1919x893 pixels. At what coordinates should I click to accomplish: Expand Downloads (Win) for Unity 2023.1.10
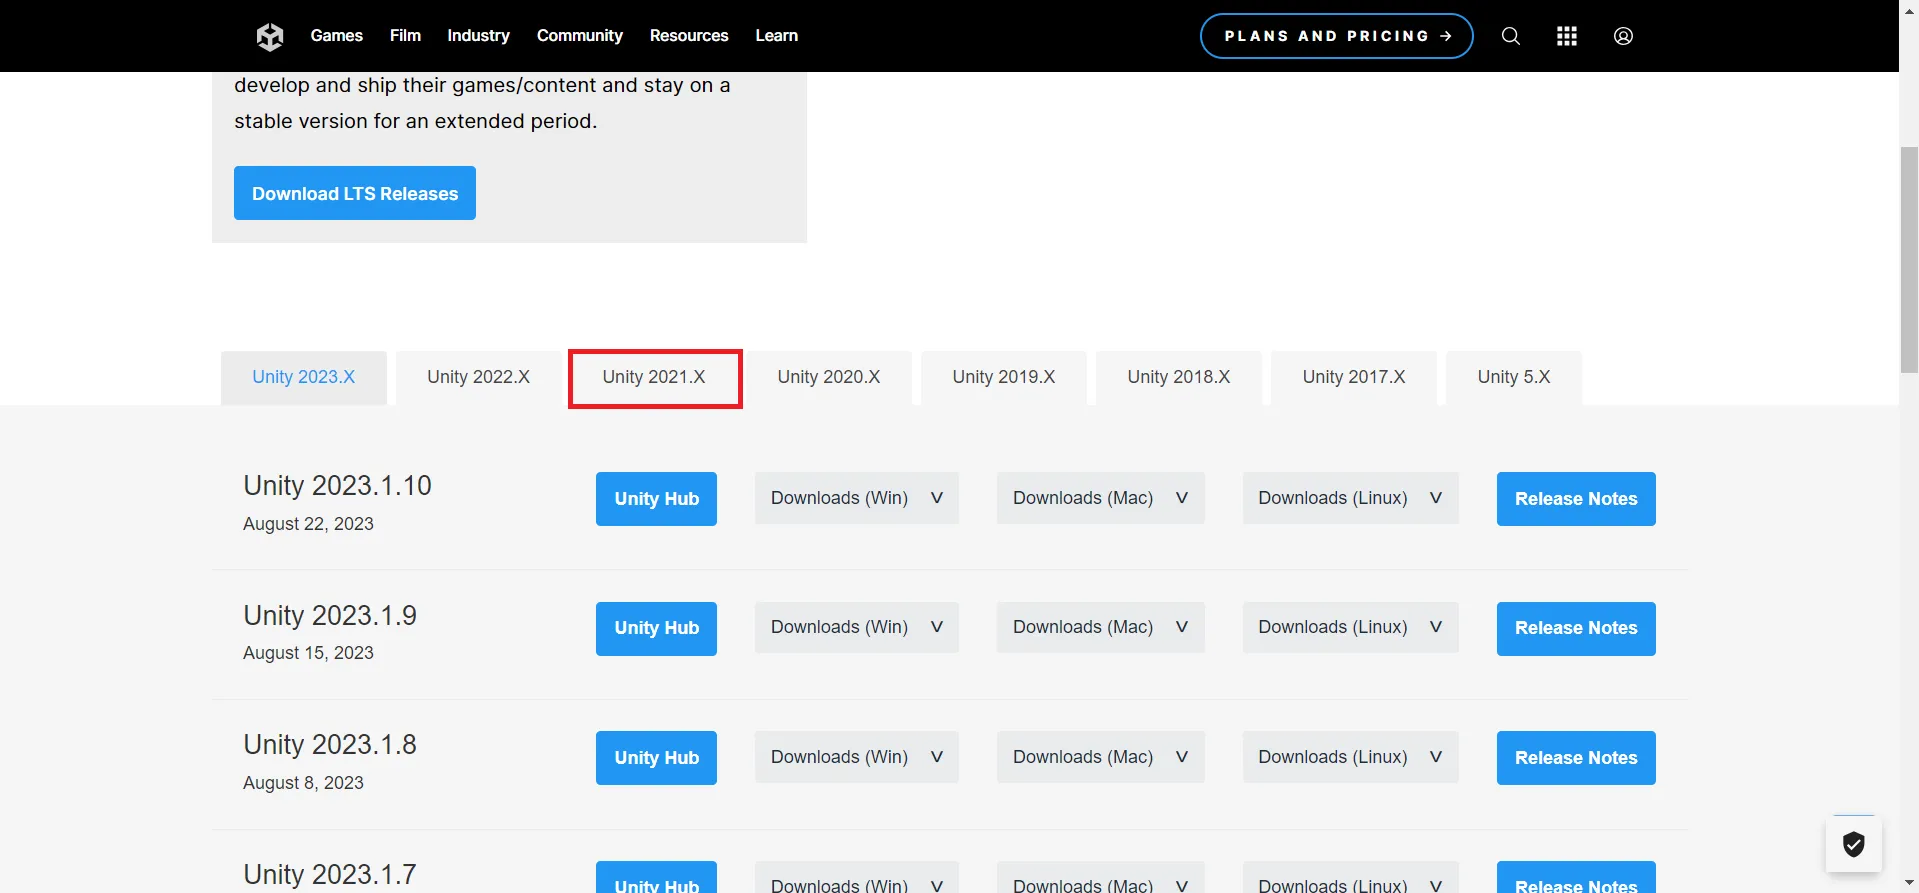(856, 498)
